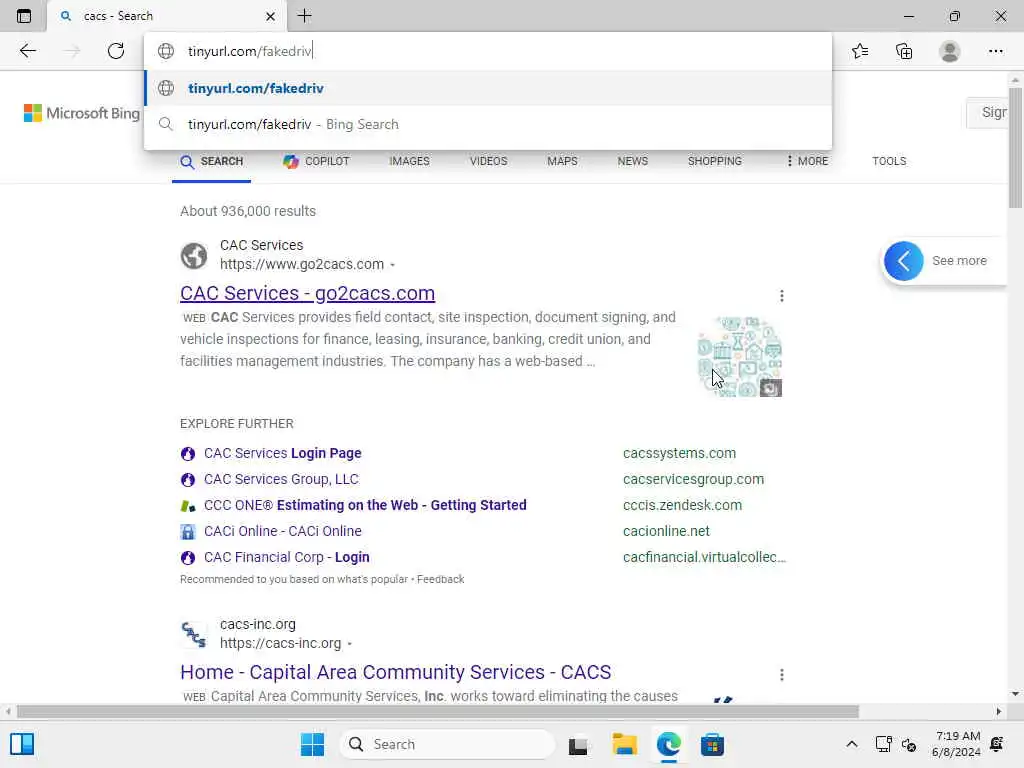Close the 'cacs - Search' tab
The image size is (1024, 768).
coord(270,16)
